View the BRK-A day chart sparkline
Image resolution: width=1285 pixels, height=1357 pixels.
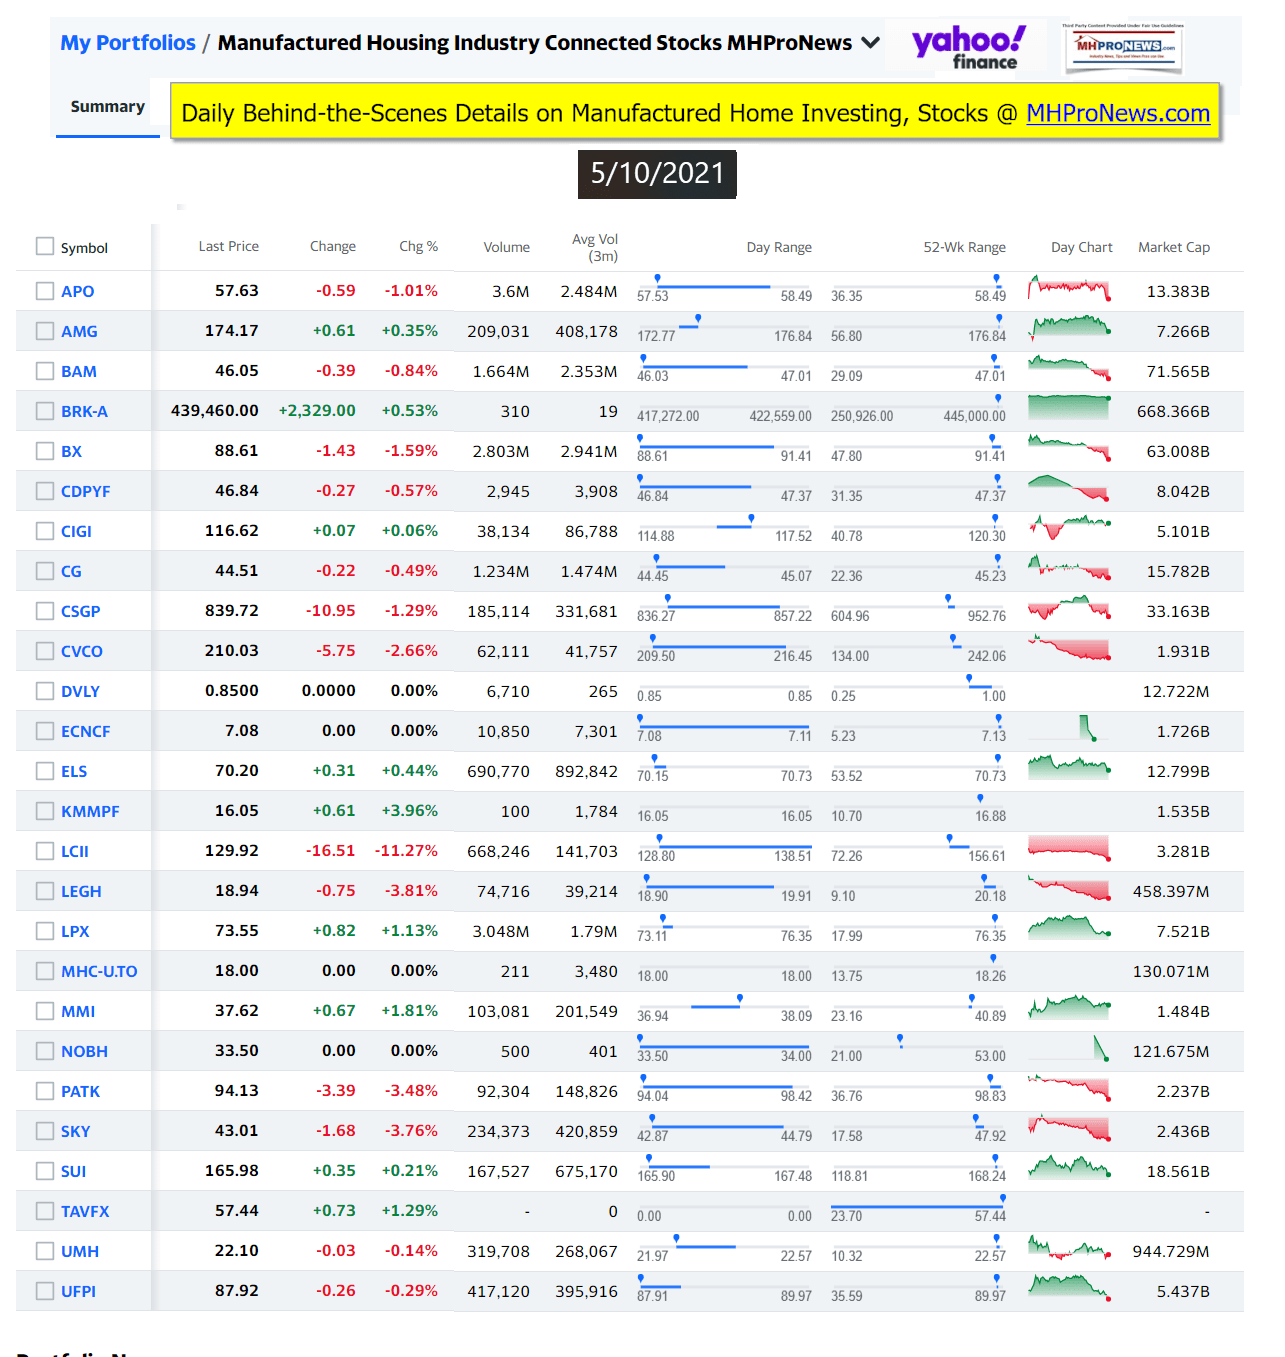click(x=1069, y=408)
